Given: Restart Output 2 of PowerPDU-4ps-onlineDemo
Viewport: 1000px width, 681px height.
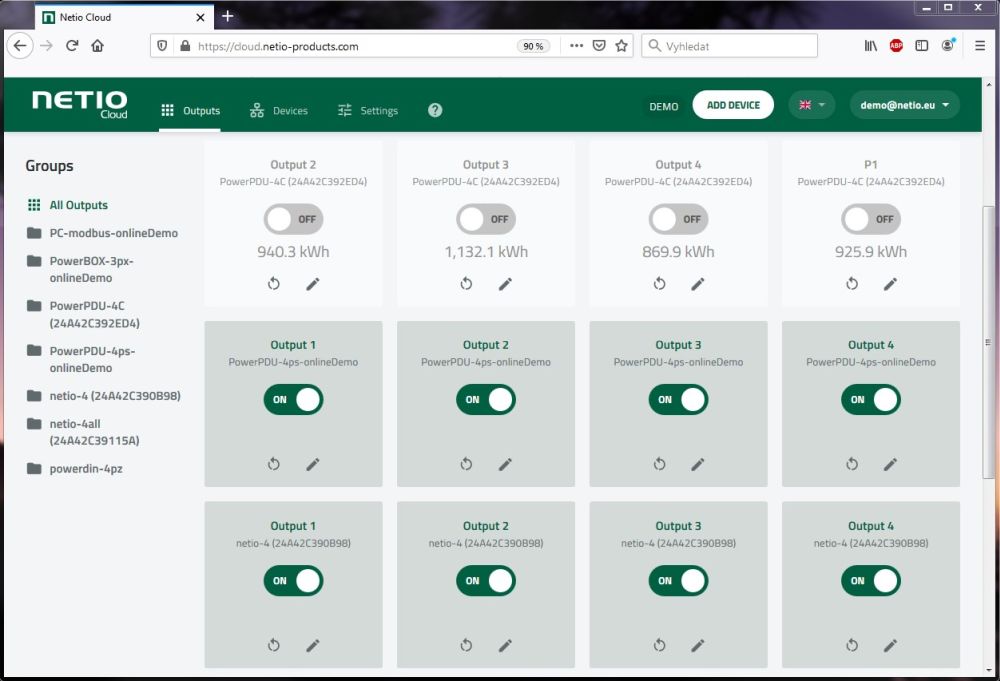Looking at the screenshot, I should coord(466,464).
